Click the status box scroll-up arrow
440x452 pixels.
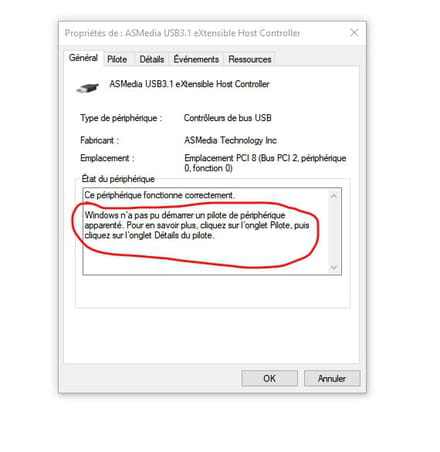(334, 196)
